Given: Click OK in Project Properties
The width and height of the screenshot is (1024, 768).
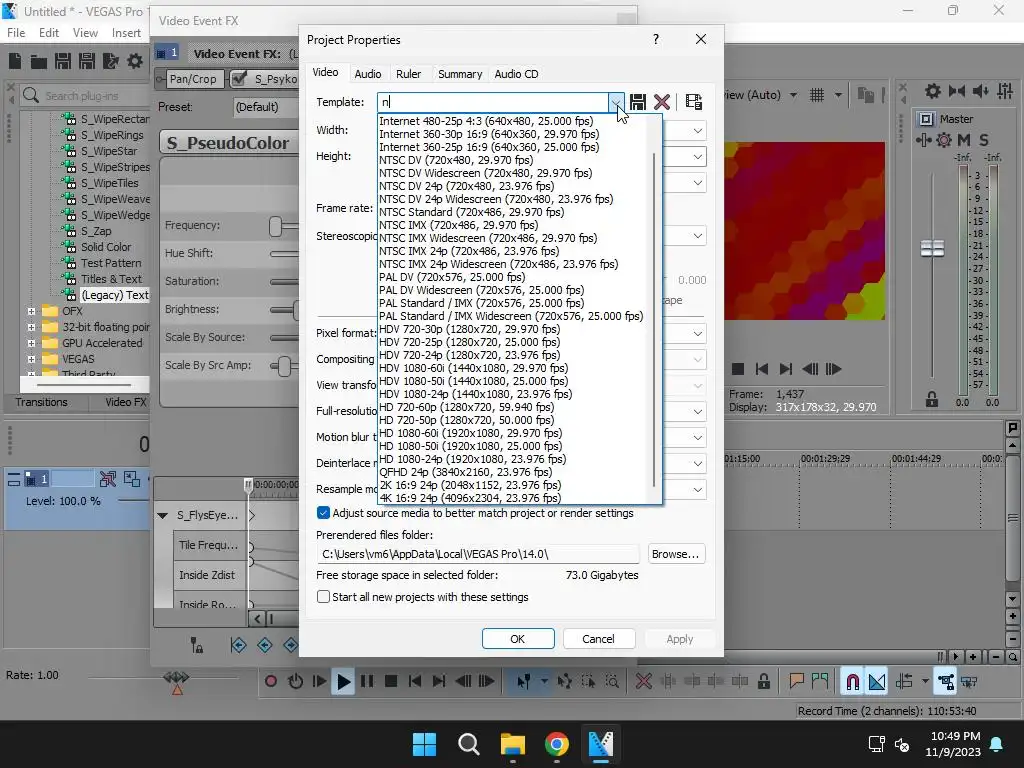Looking at the screenshot, I should click(x=518, y=639).
